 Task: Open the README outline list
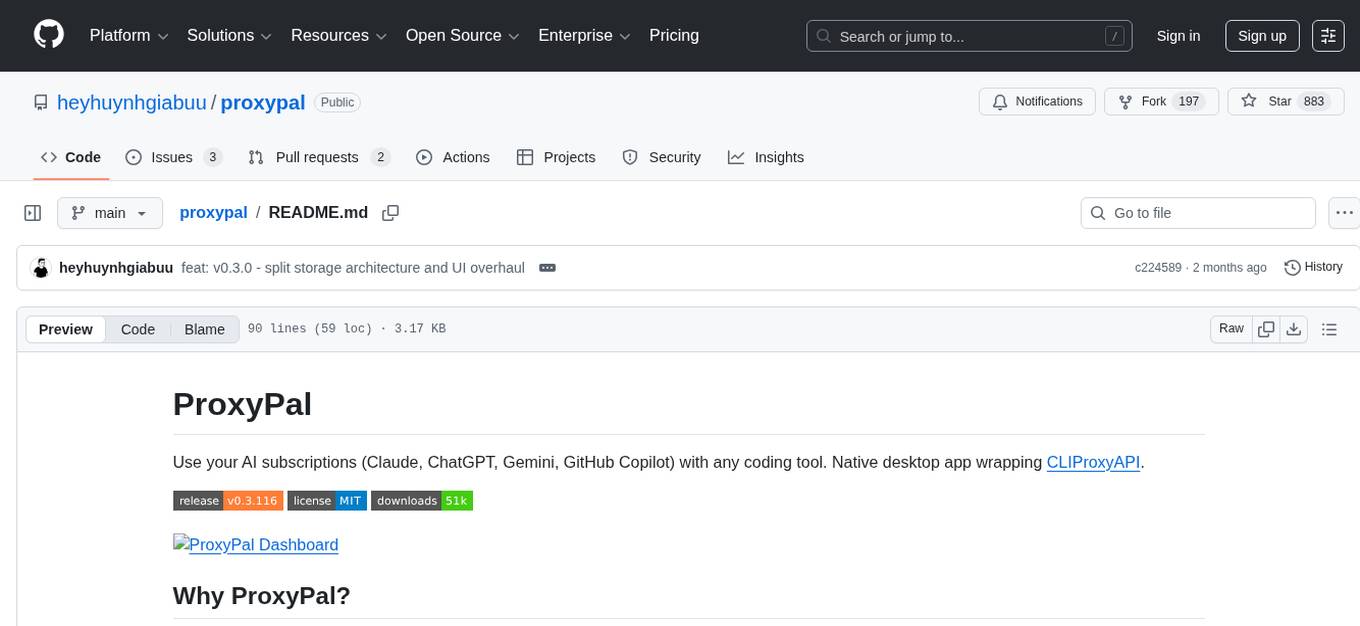click(x=1329, y=328)
